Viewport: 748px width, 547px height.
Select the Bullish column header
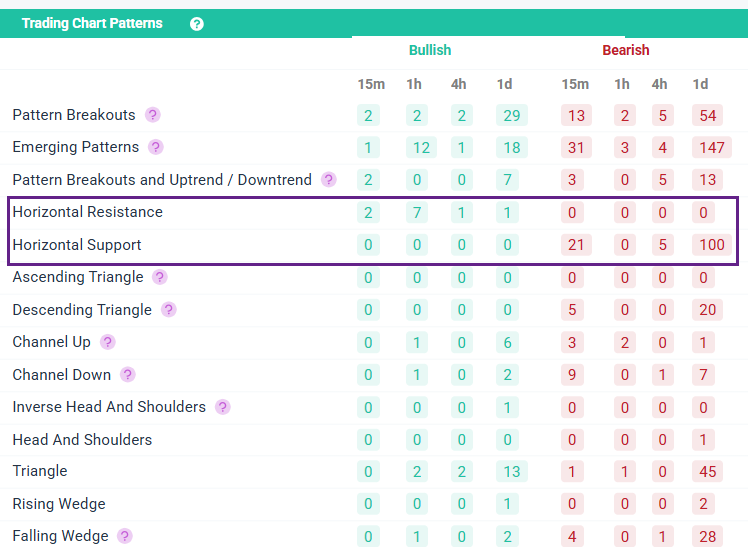point(430,50)
